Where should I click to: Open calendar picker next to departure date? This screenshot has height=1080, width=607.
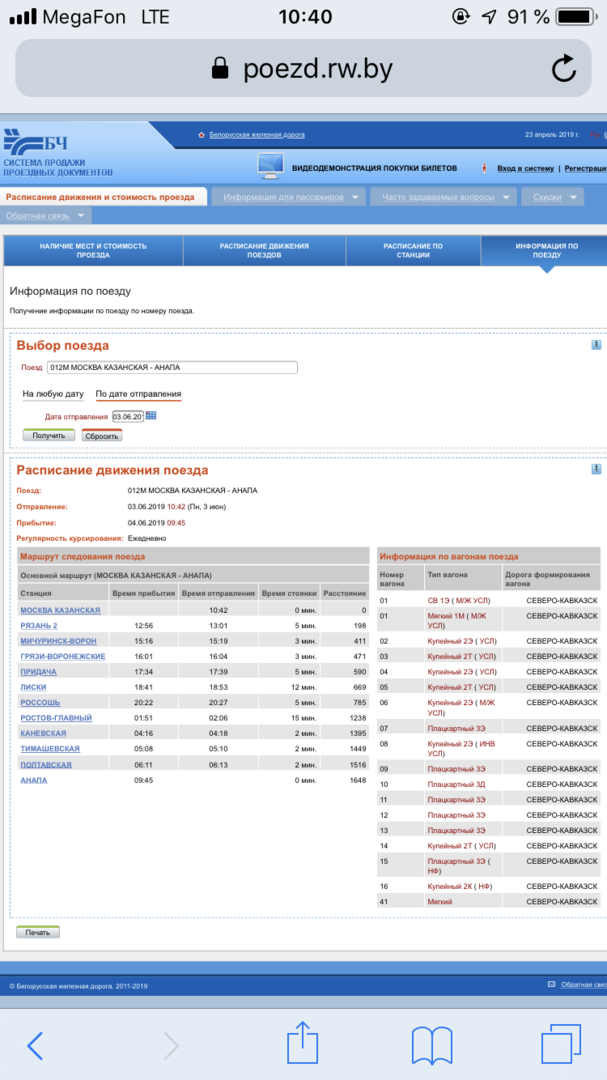152,416
